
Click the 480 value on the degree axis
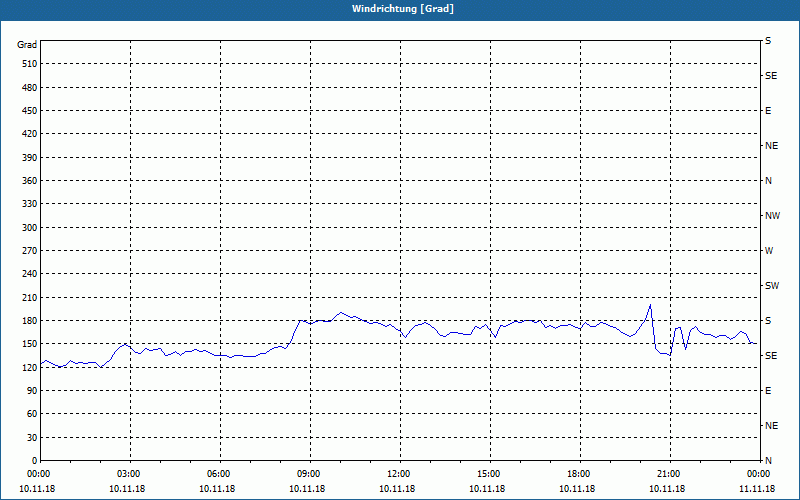point(30,88)
